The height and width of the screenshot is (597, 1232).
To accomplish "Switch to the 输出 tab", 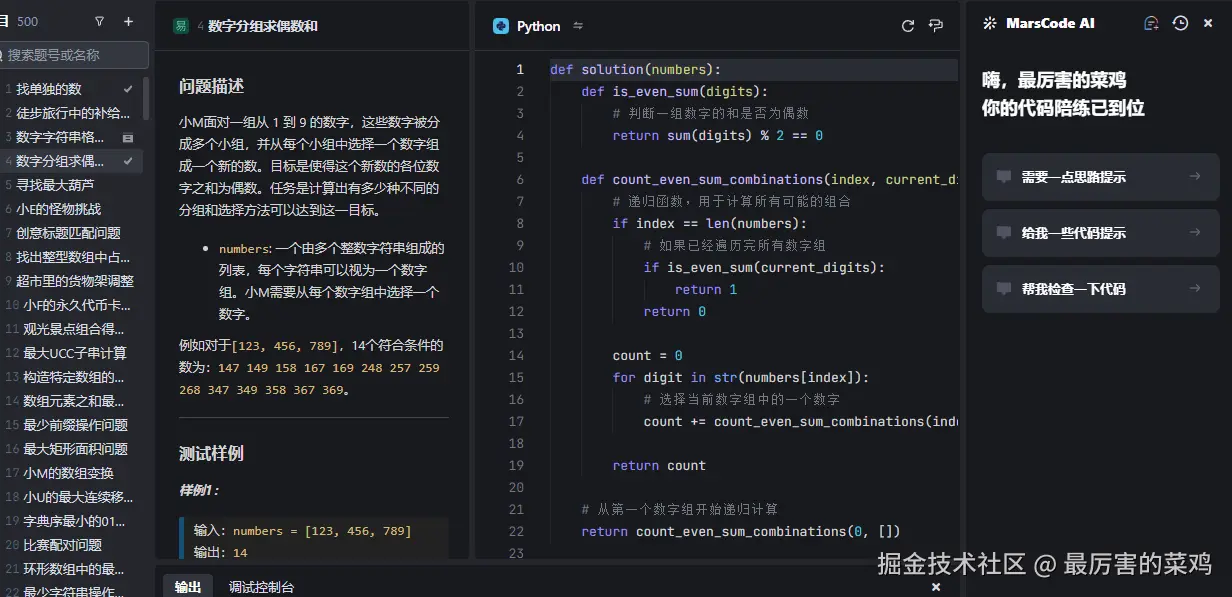I will click(x=188, y=587).
